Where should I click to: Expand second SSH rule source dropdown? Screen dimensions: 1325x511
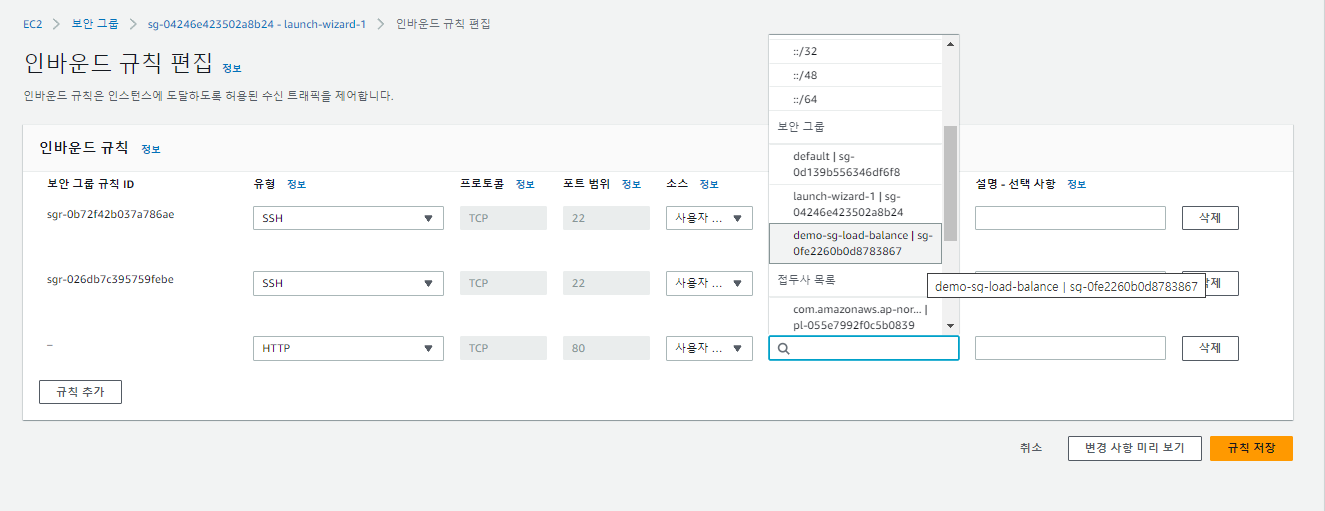[709, 283]
